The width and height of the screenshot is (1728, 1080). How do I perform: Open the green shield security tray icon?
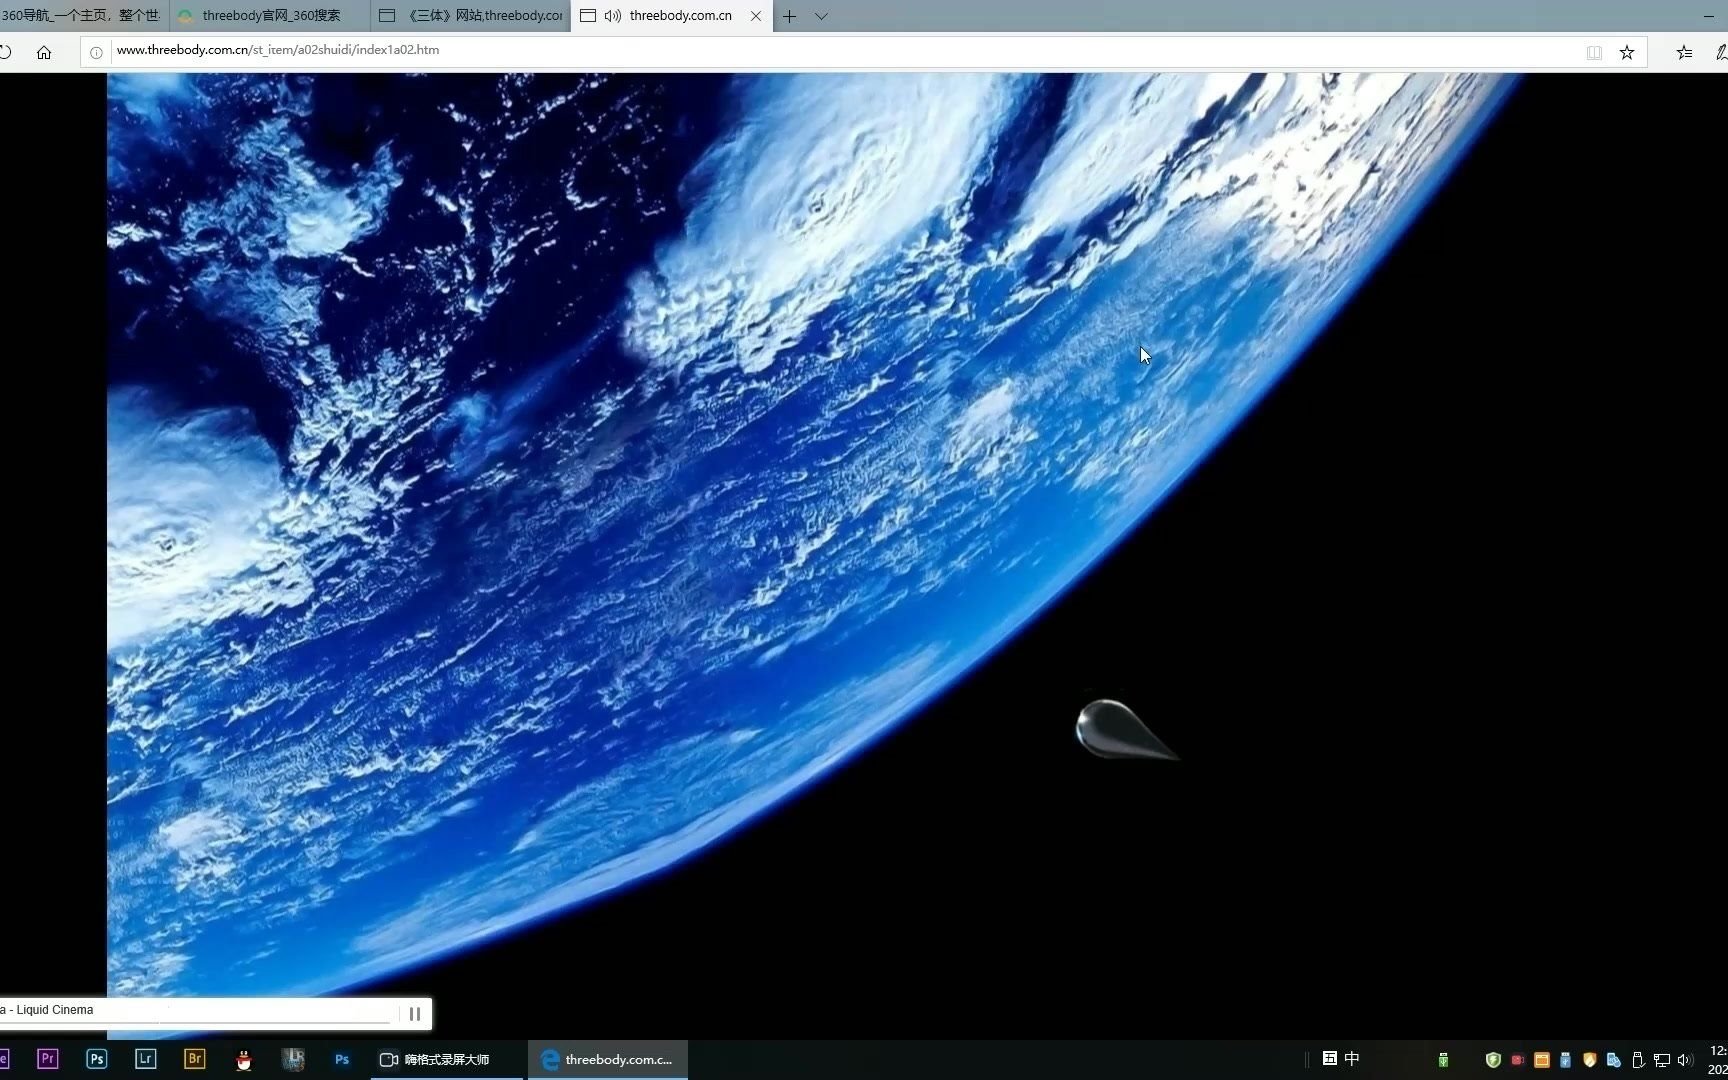[x=1493, y=1060]
